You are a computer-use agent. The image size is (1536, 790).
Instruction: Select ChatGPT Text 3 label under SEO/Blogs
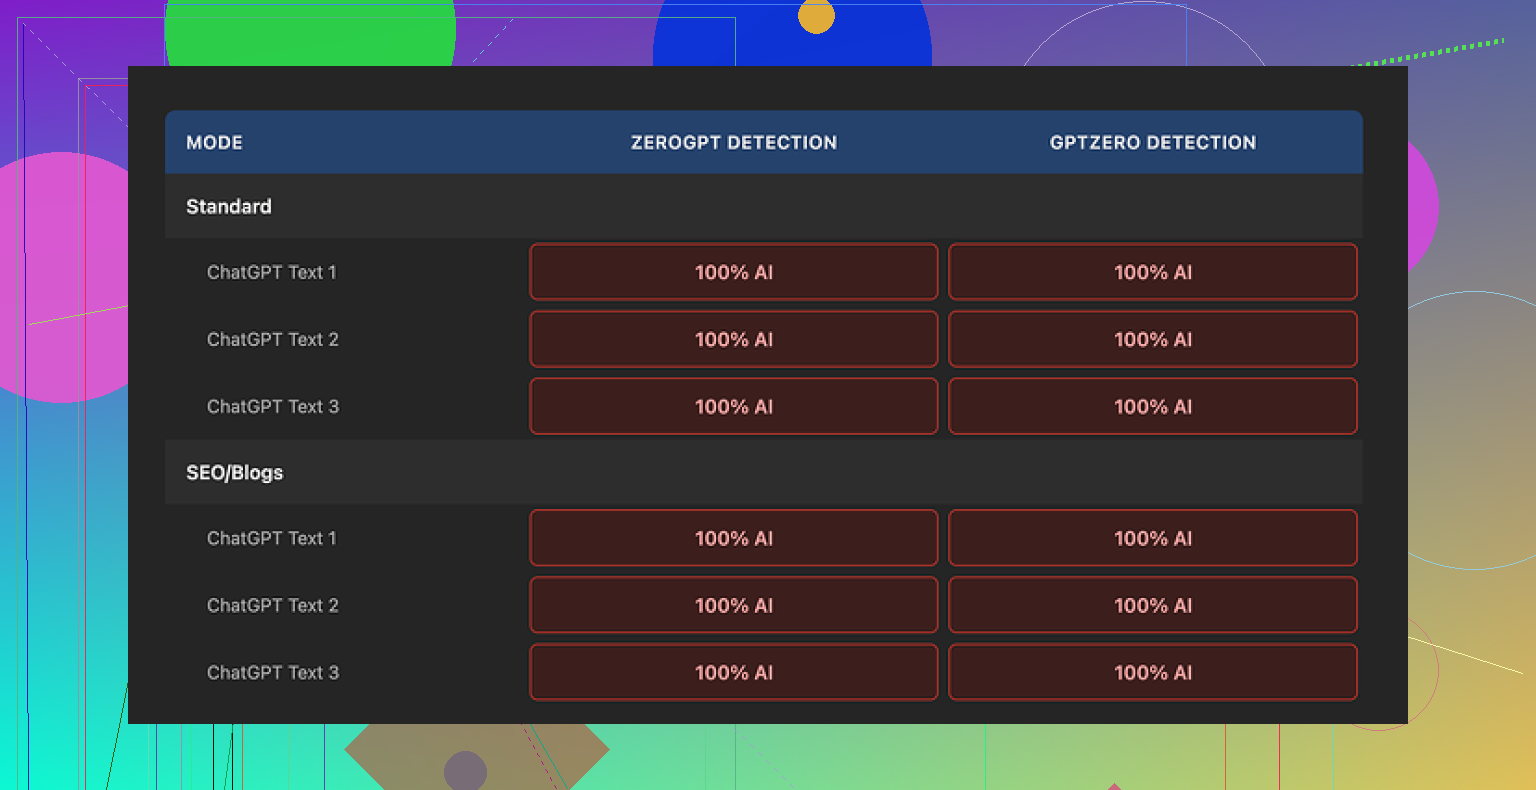click(x=272, y=672)
